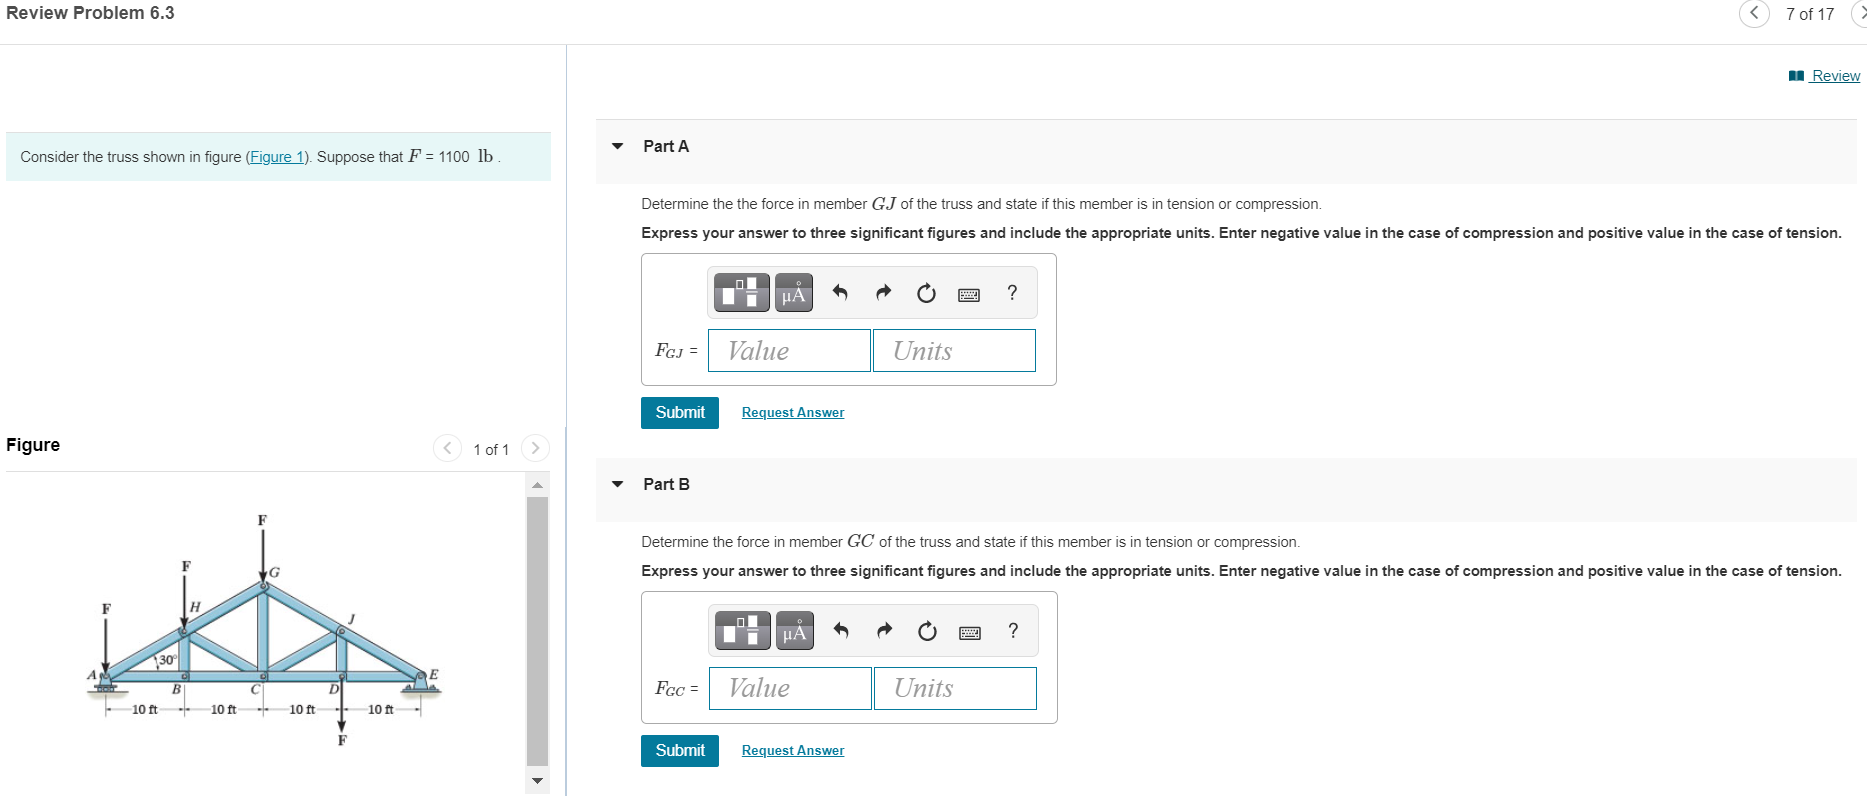
Task: Undo last entry in Part A answer
Action: click(840, 293)
